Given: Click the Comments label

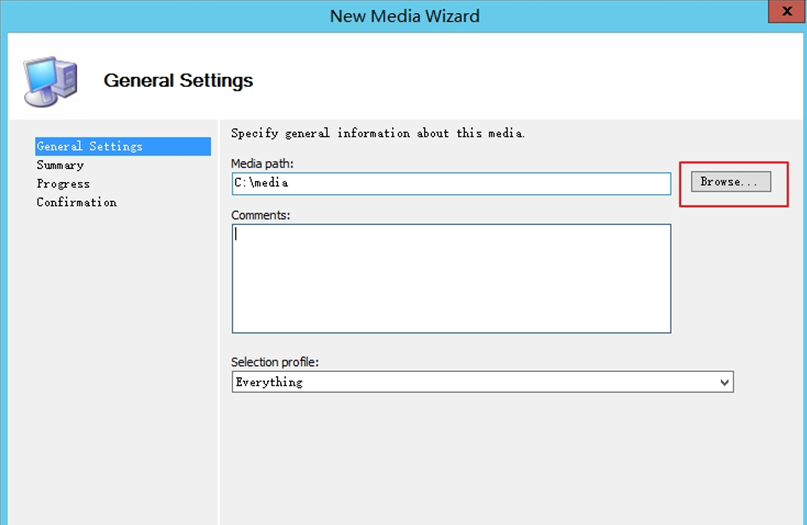Looking at the screenshot, I should coord(260,215).
